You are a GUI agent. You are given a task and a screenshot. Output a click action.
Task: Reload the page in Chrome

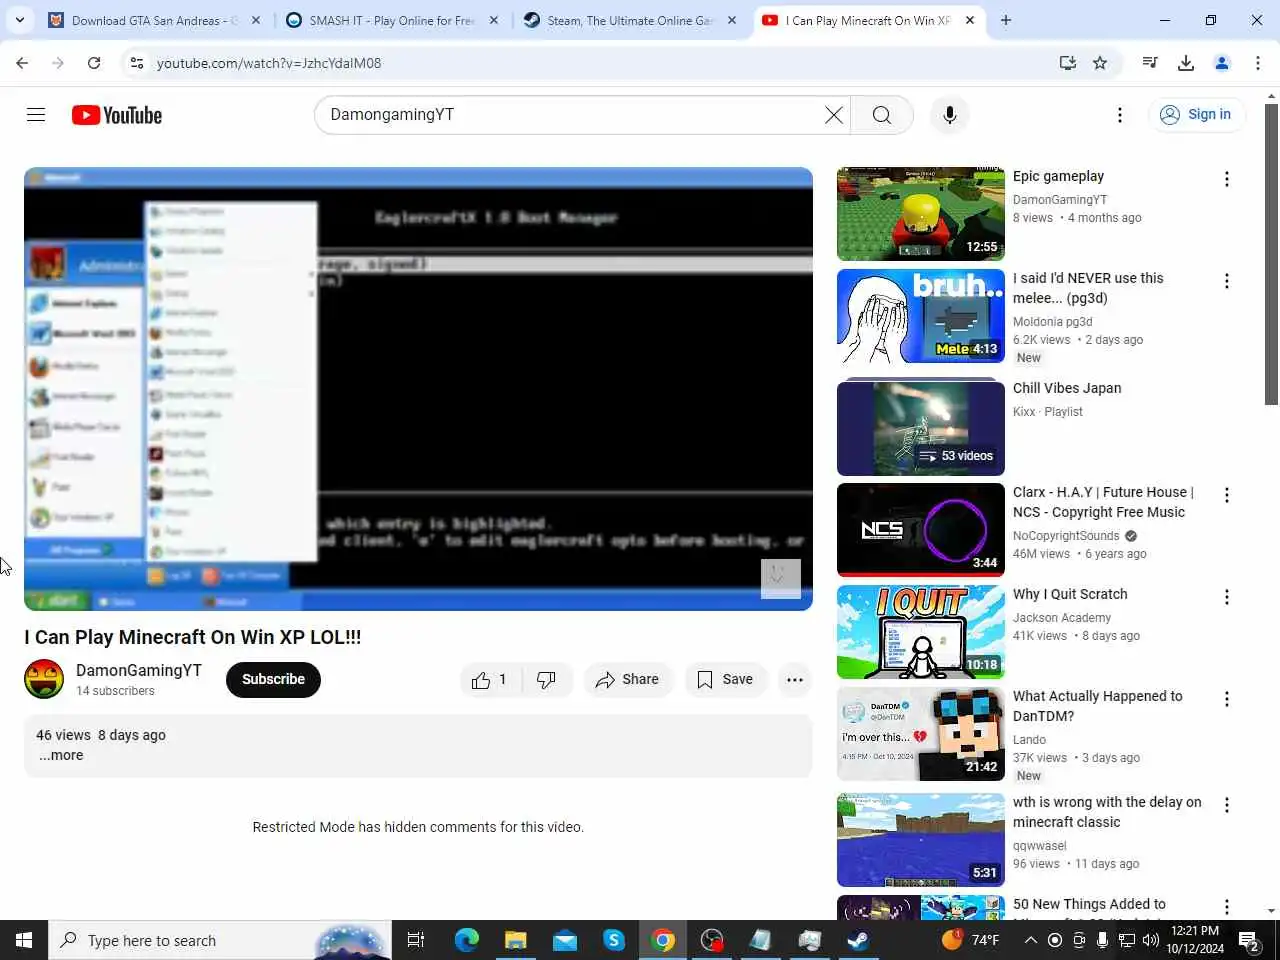coord(94,63)
